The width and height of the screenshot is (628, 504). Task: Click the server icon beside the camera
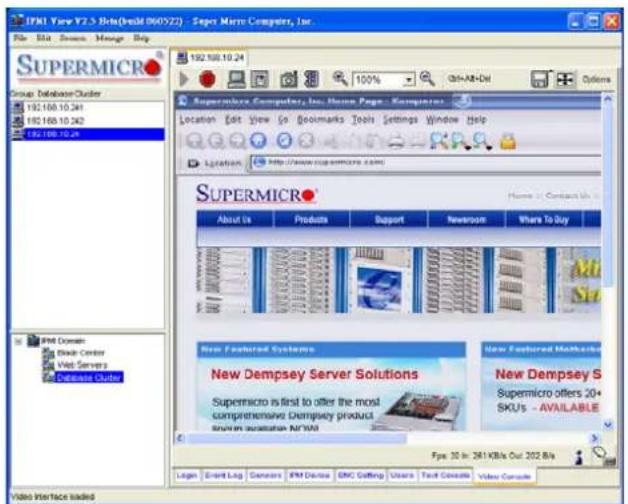[x=311, y=79]
